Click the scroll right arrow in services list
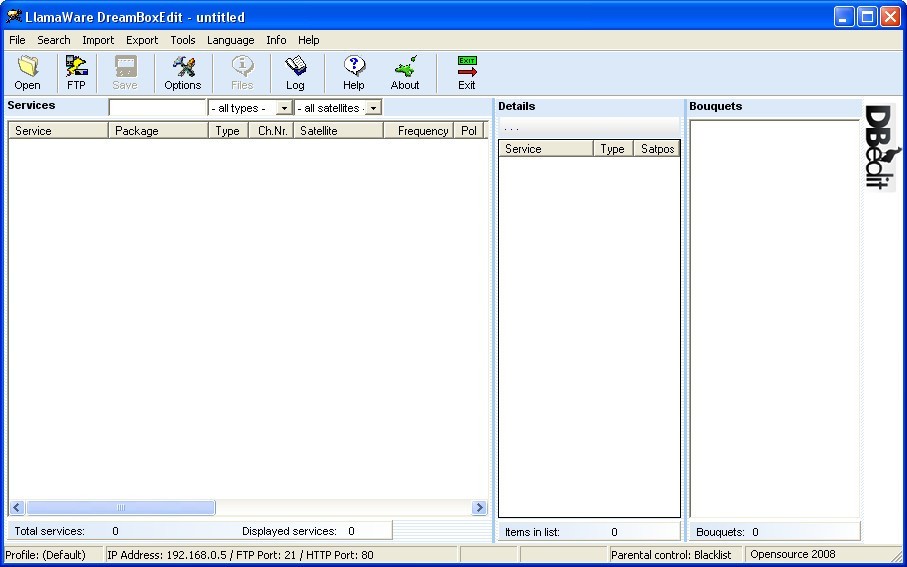907x567 pixels. (x=479, y=508)
